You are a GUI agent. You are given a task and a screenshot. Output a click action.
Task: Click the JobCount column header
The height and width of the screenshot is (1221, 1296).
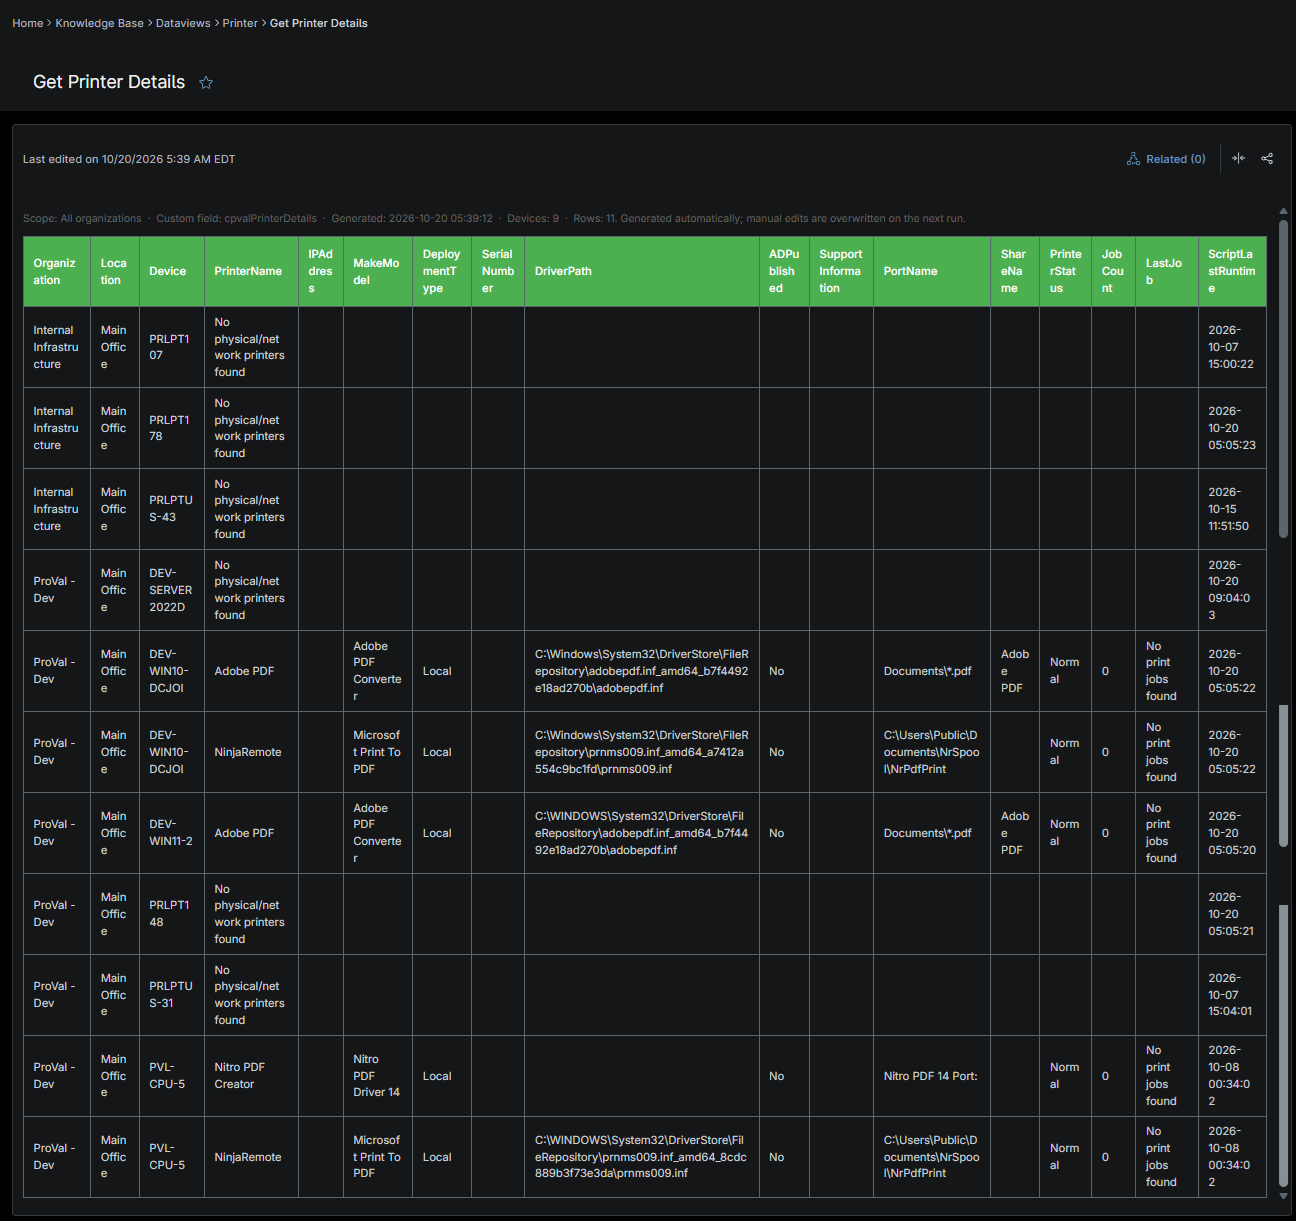1114,271
